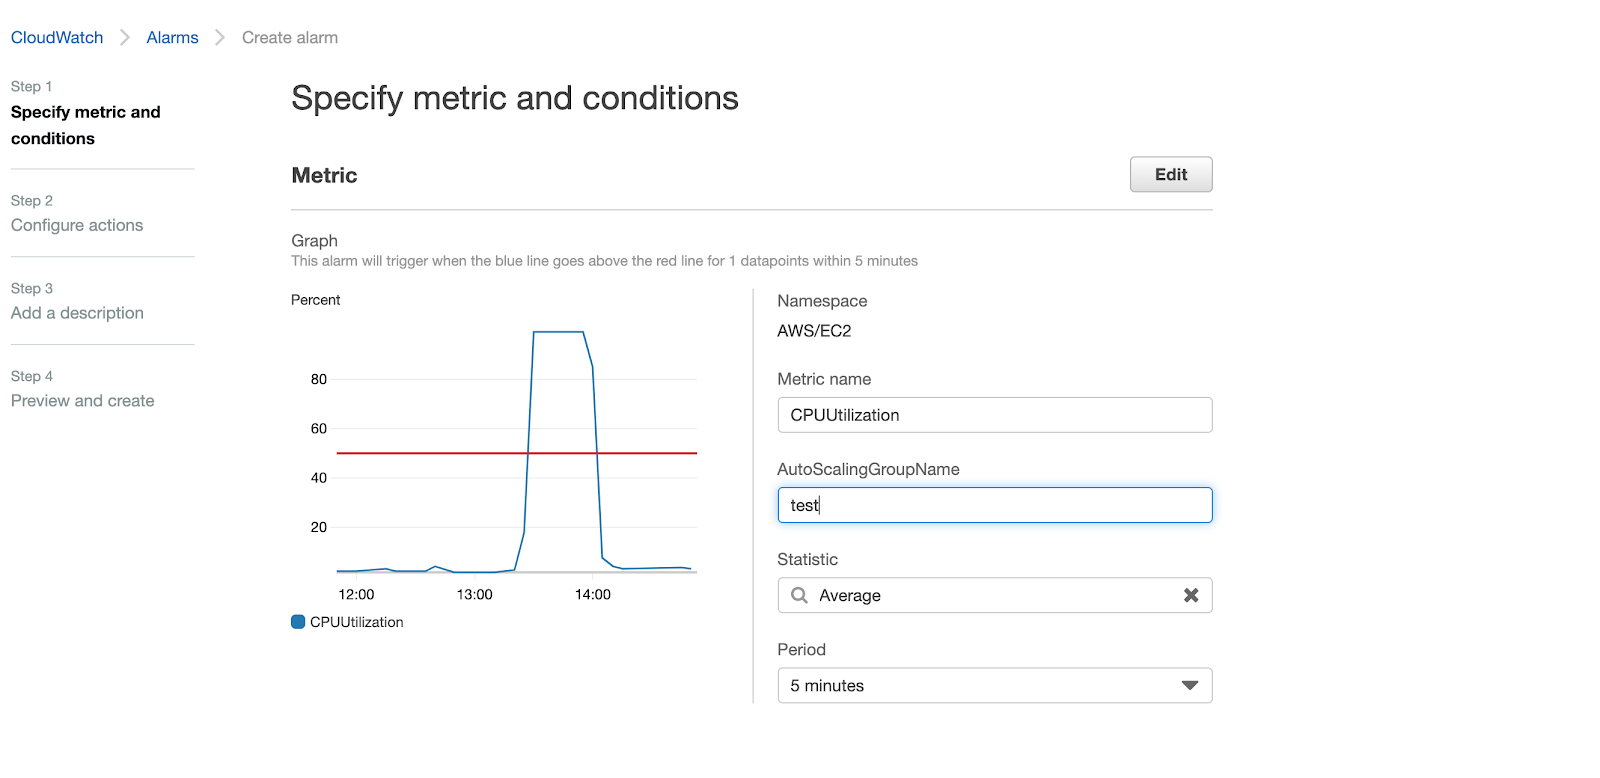Click the Edit metric button
1600x778 pixels.
(x=1170, y=175)
